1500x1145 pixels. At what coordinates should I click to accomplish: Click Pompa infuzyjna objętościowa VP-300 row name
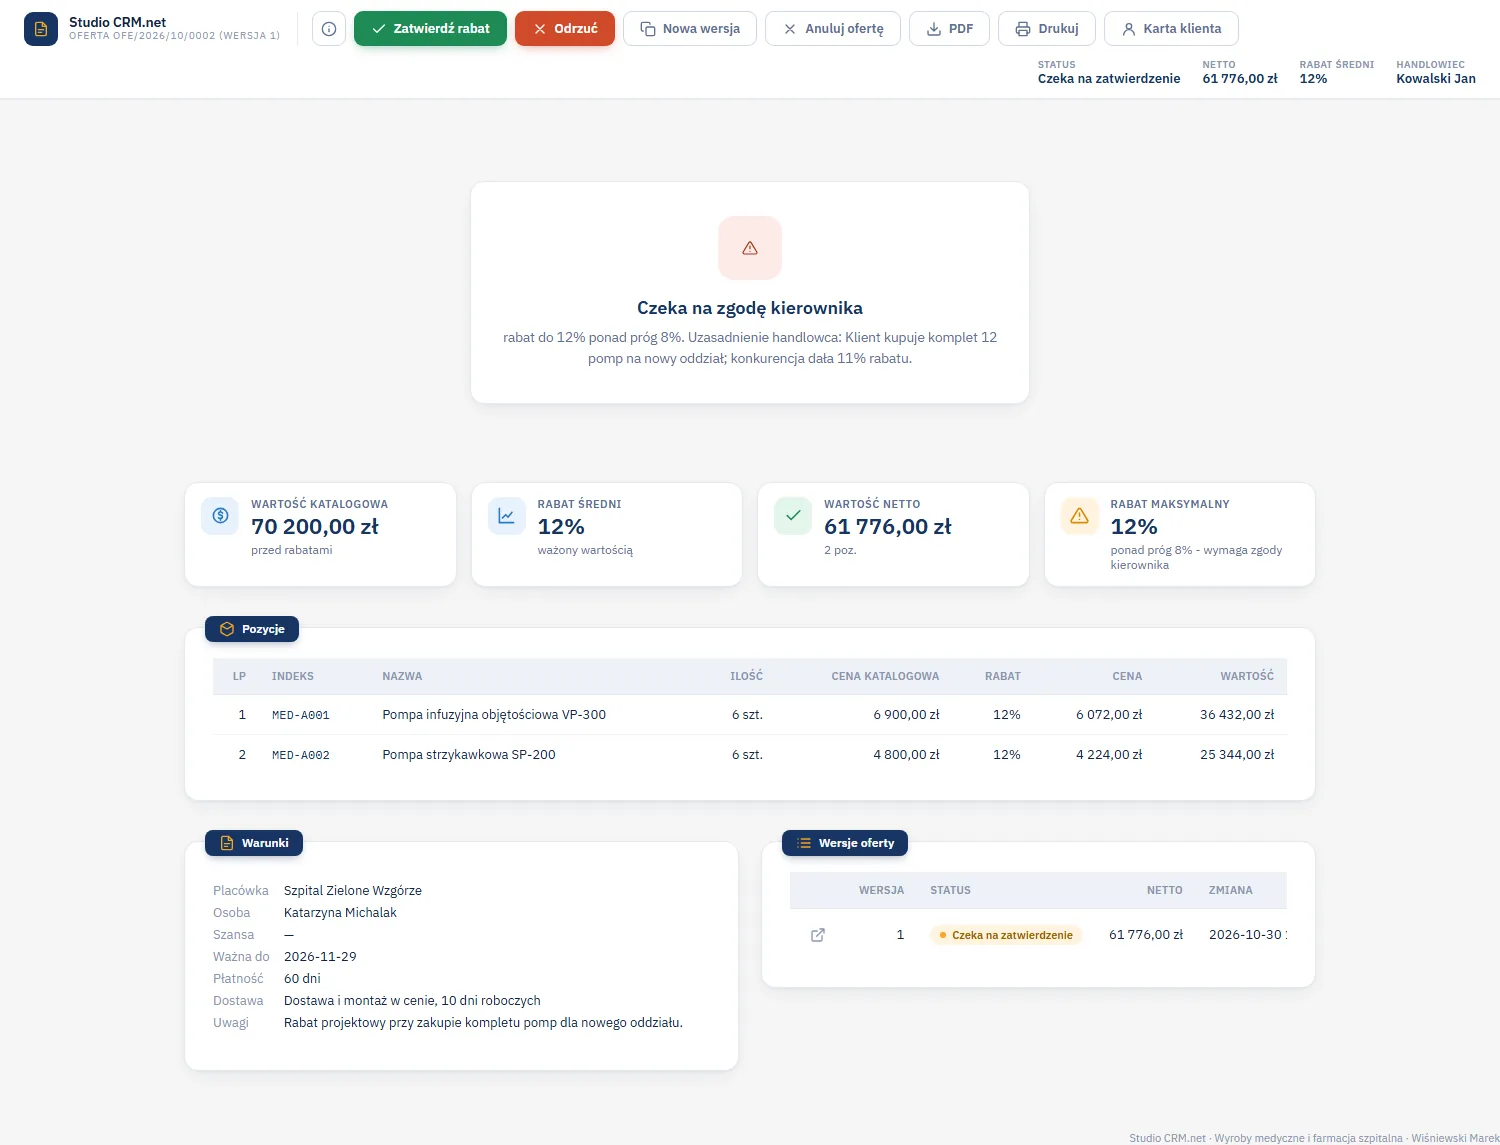494,715
